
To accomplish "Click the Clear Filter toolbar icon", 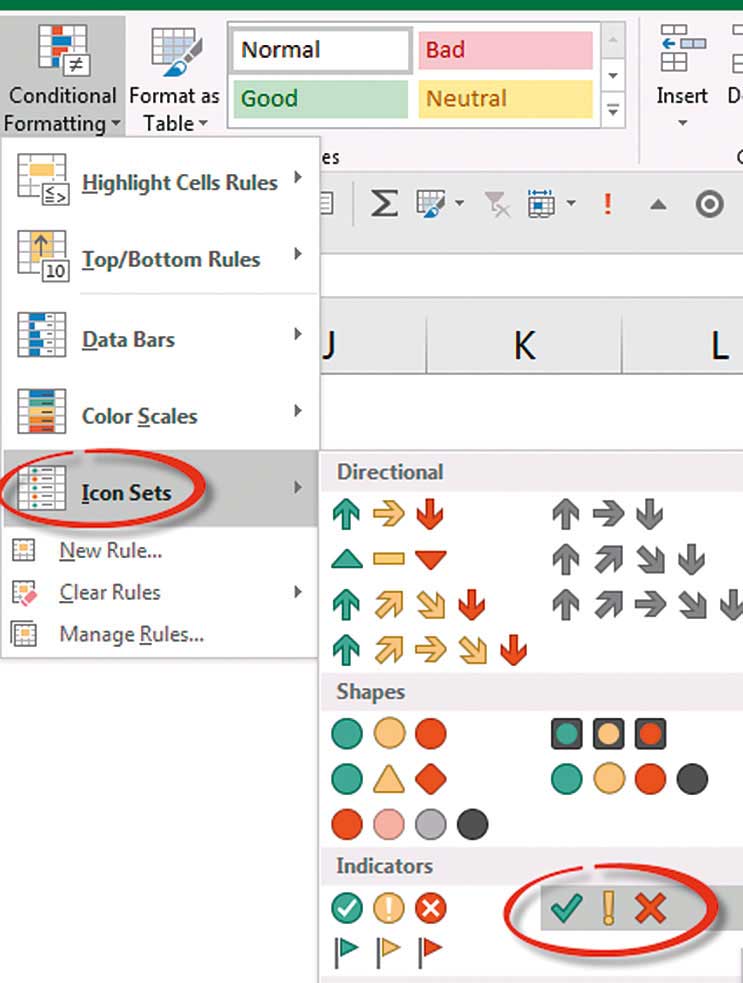I will (x=497, y=203).
